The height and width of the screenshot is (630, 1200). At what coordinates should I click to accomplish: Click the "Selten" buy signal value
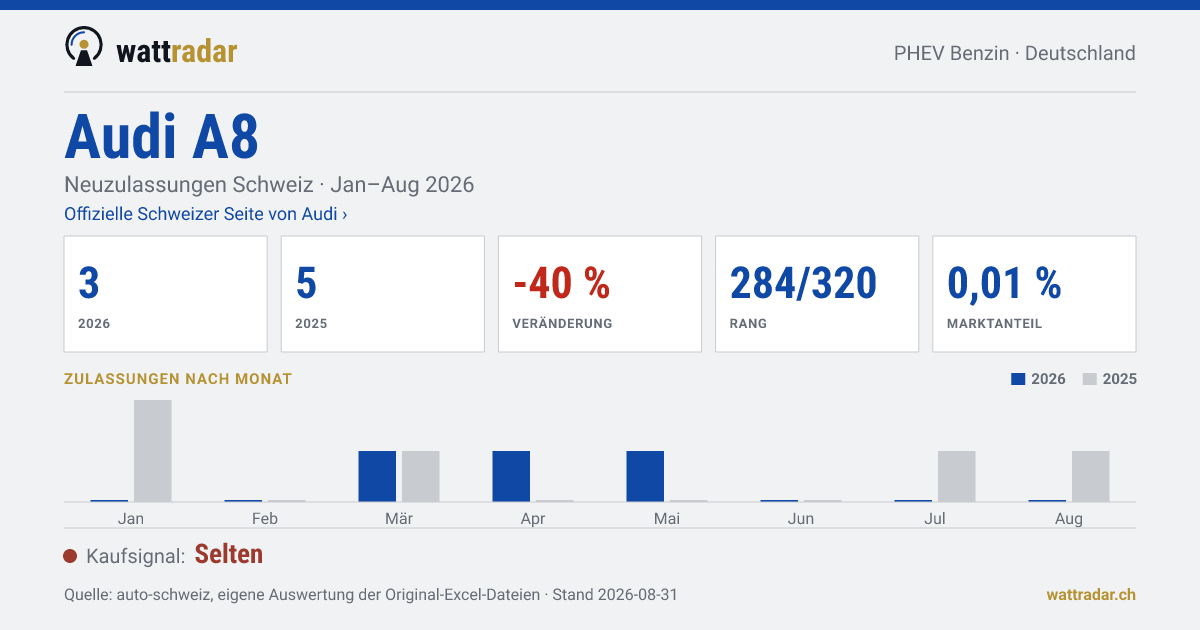(x=229, y=554)
